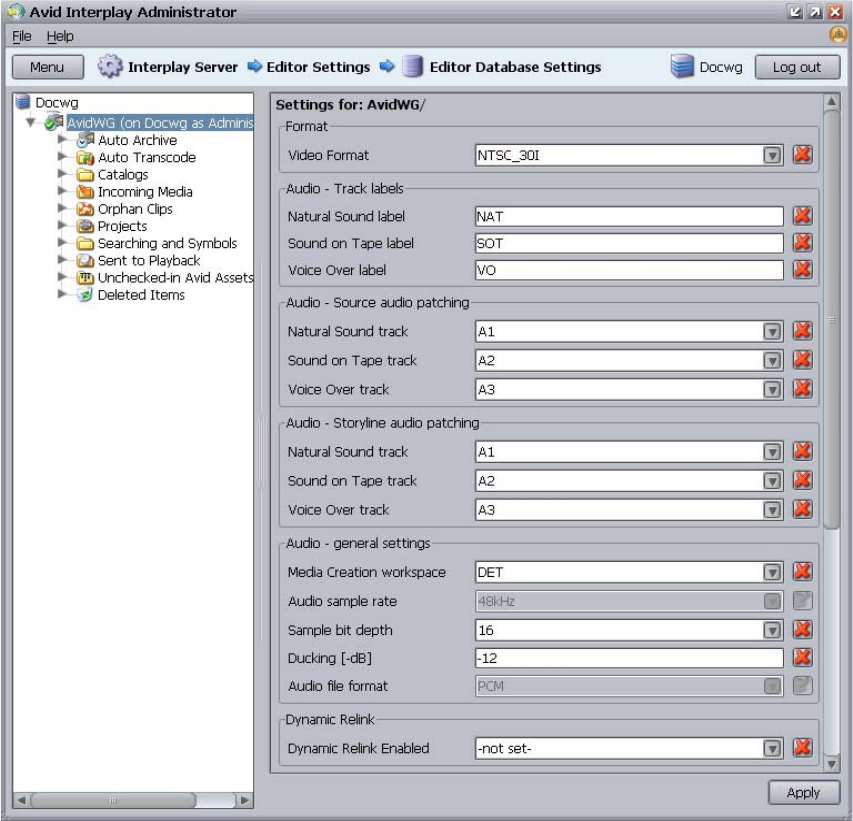
Task: Select AvidWG database in the tree
Action: [160, 122]
